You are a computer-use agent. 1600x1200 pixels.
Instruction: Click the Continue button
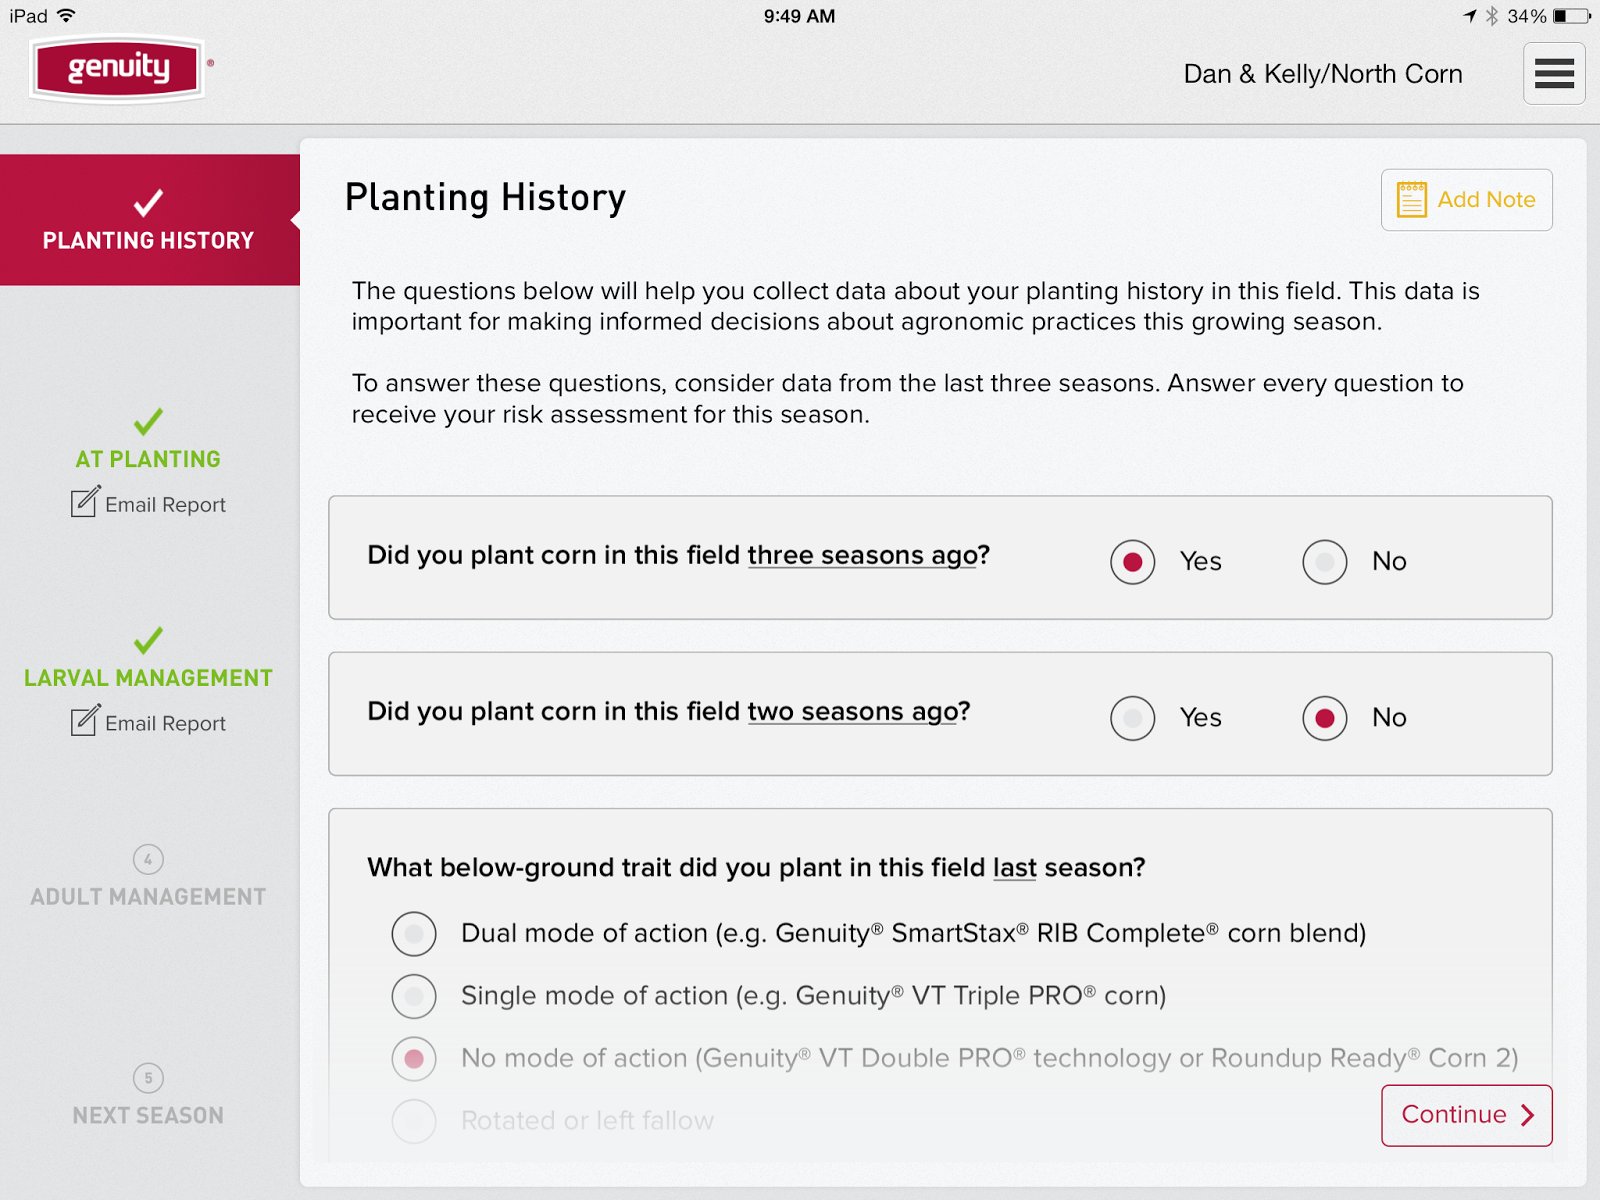[1467, 1115]
